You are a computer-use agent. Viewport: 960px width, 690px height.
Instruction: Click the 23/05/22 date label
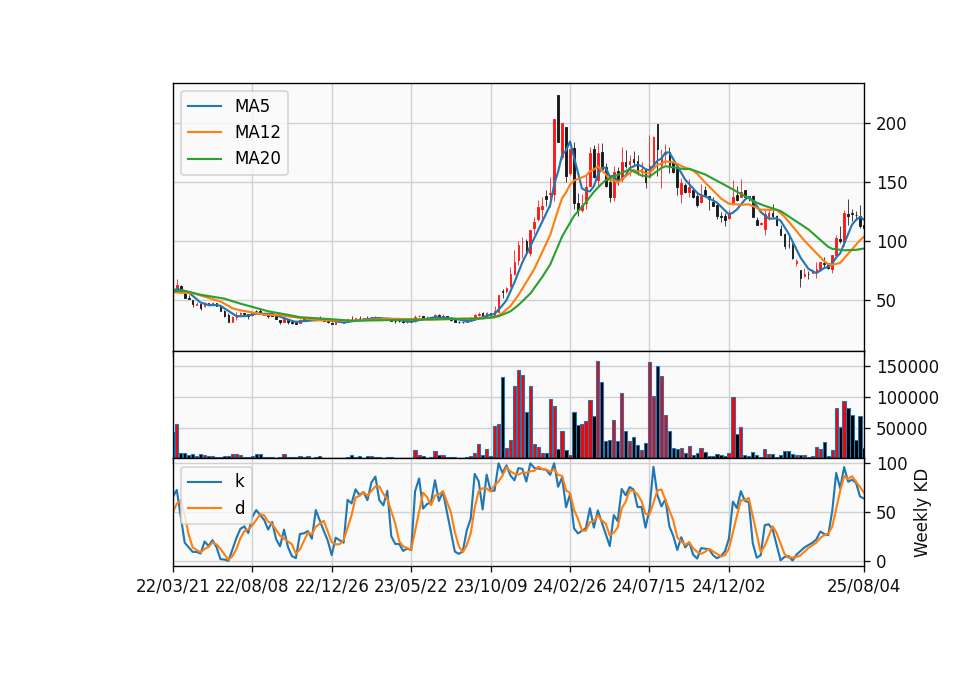411,587
